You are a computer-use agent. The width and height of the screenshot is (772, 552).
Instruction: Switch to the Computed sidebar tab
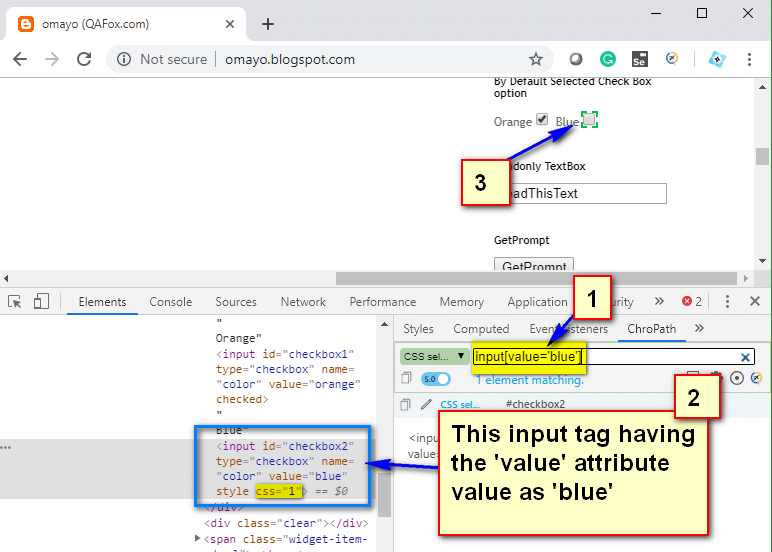[x=481, y=329]
